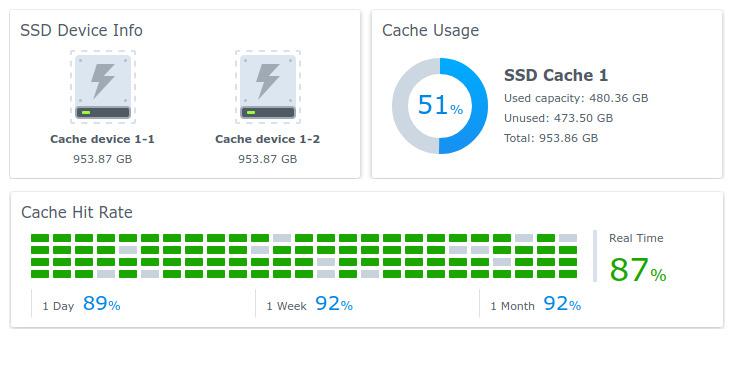This screenshot has height=379, width=751.
Task: Click the Unused 473.50 GB line
Action: click(x=558, y=118)
